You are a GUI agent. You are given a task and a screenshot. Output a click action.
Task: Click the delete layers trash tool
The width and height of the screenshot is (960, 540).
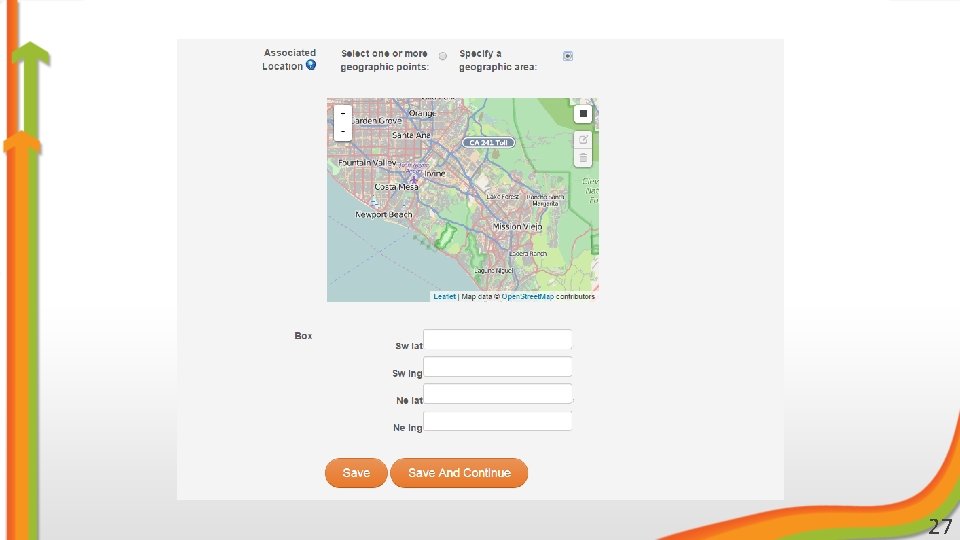coord(583,158)
